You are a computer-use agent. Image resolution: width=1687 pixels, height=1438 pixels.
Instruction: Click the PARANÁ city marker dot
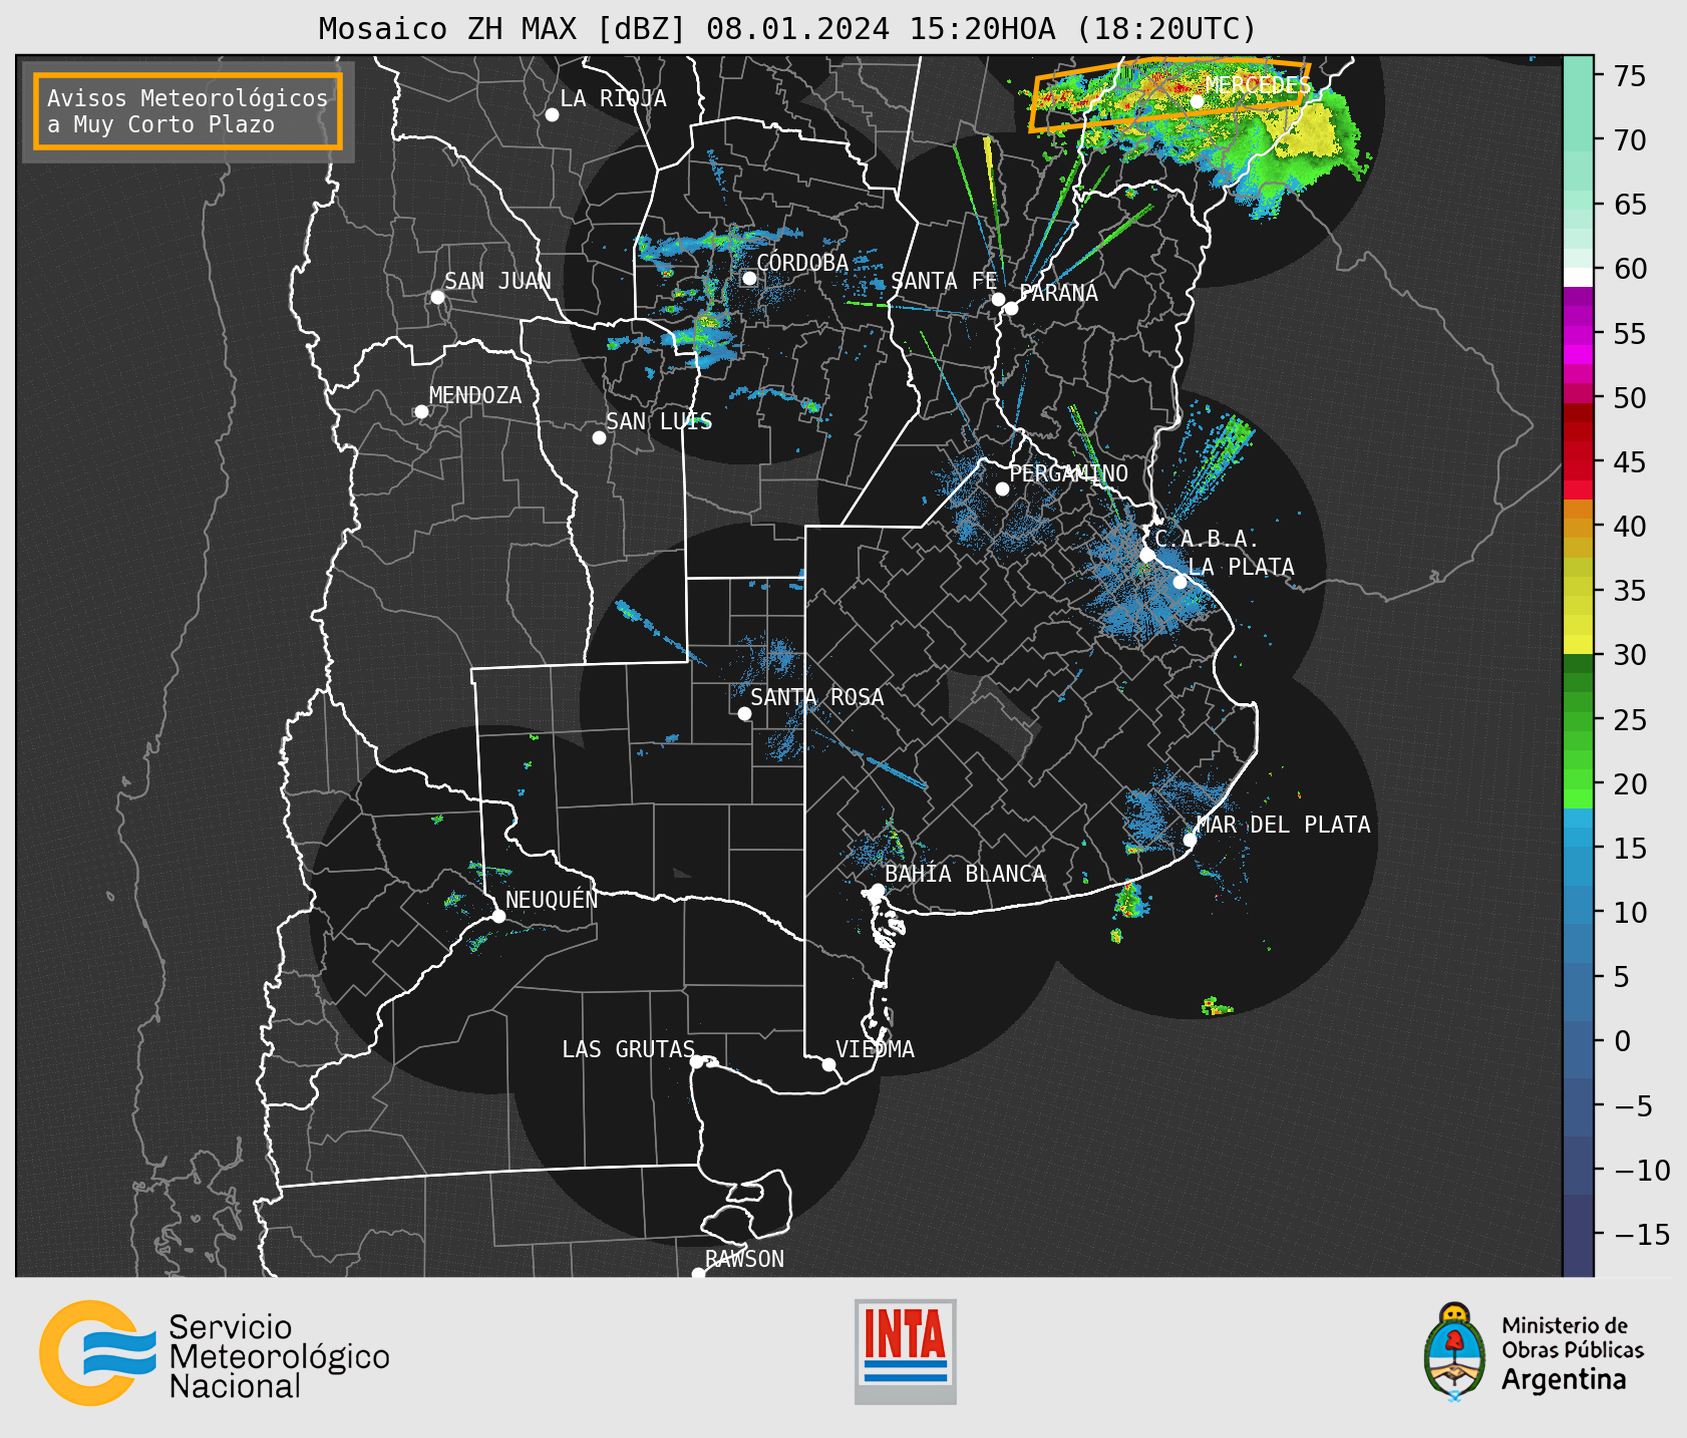point(1011,308)
